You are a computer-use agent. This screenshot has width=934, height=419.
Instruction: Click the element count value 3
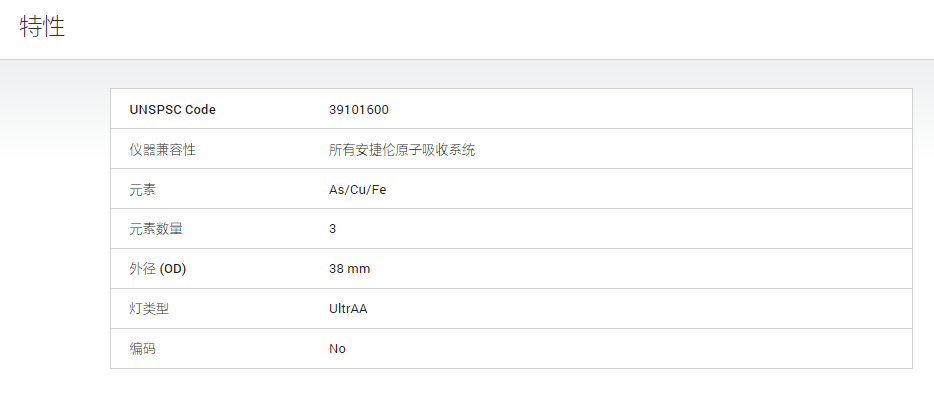332,229
